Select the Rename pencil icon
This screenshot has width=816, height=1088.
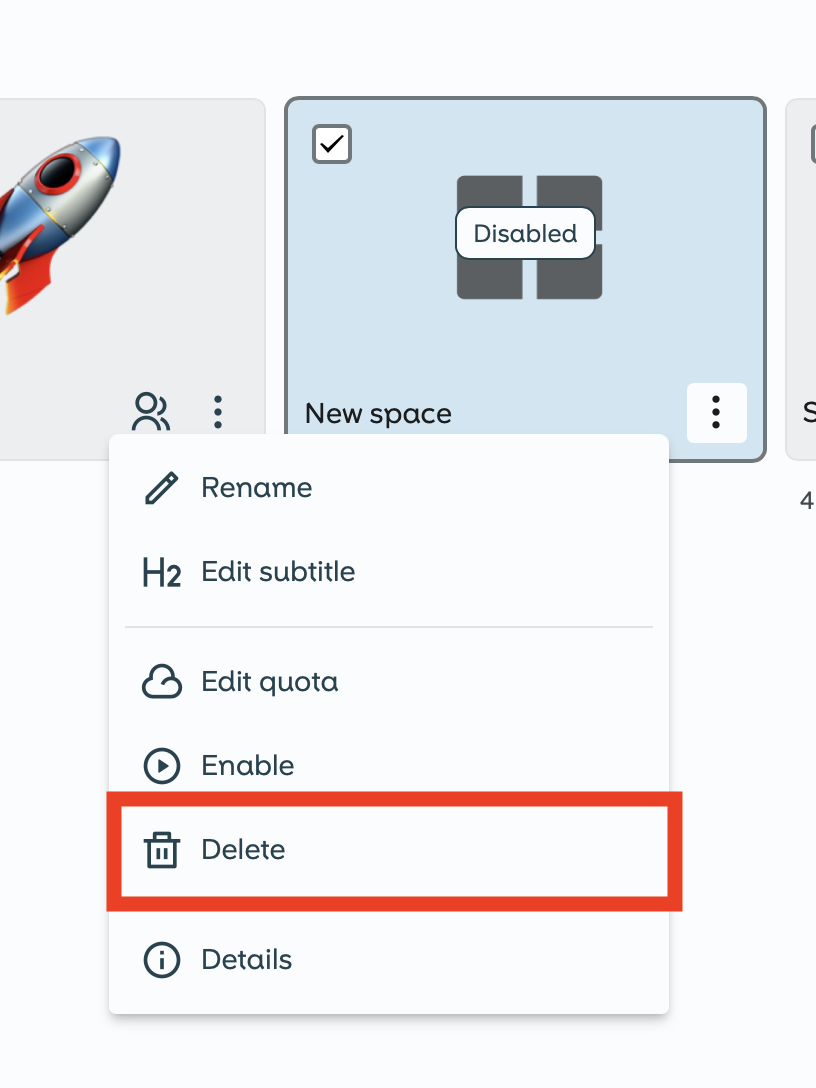[x=160, y=487]
